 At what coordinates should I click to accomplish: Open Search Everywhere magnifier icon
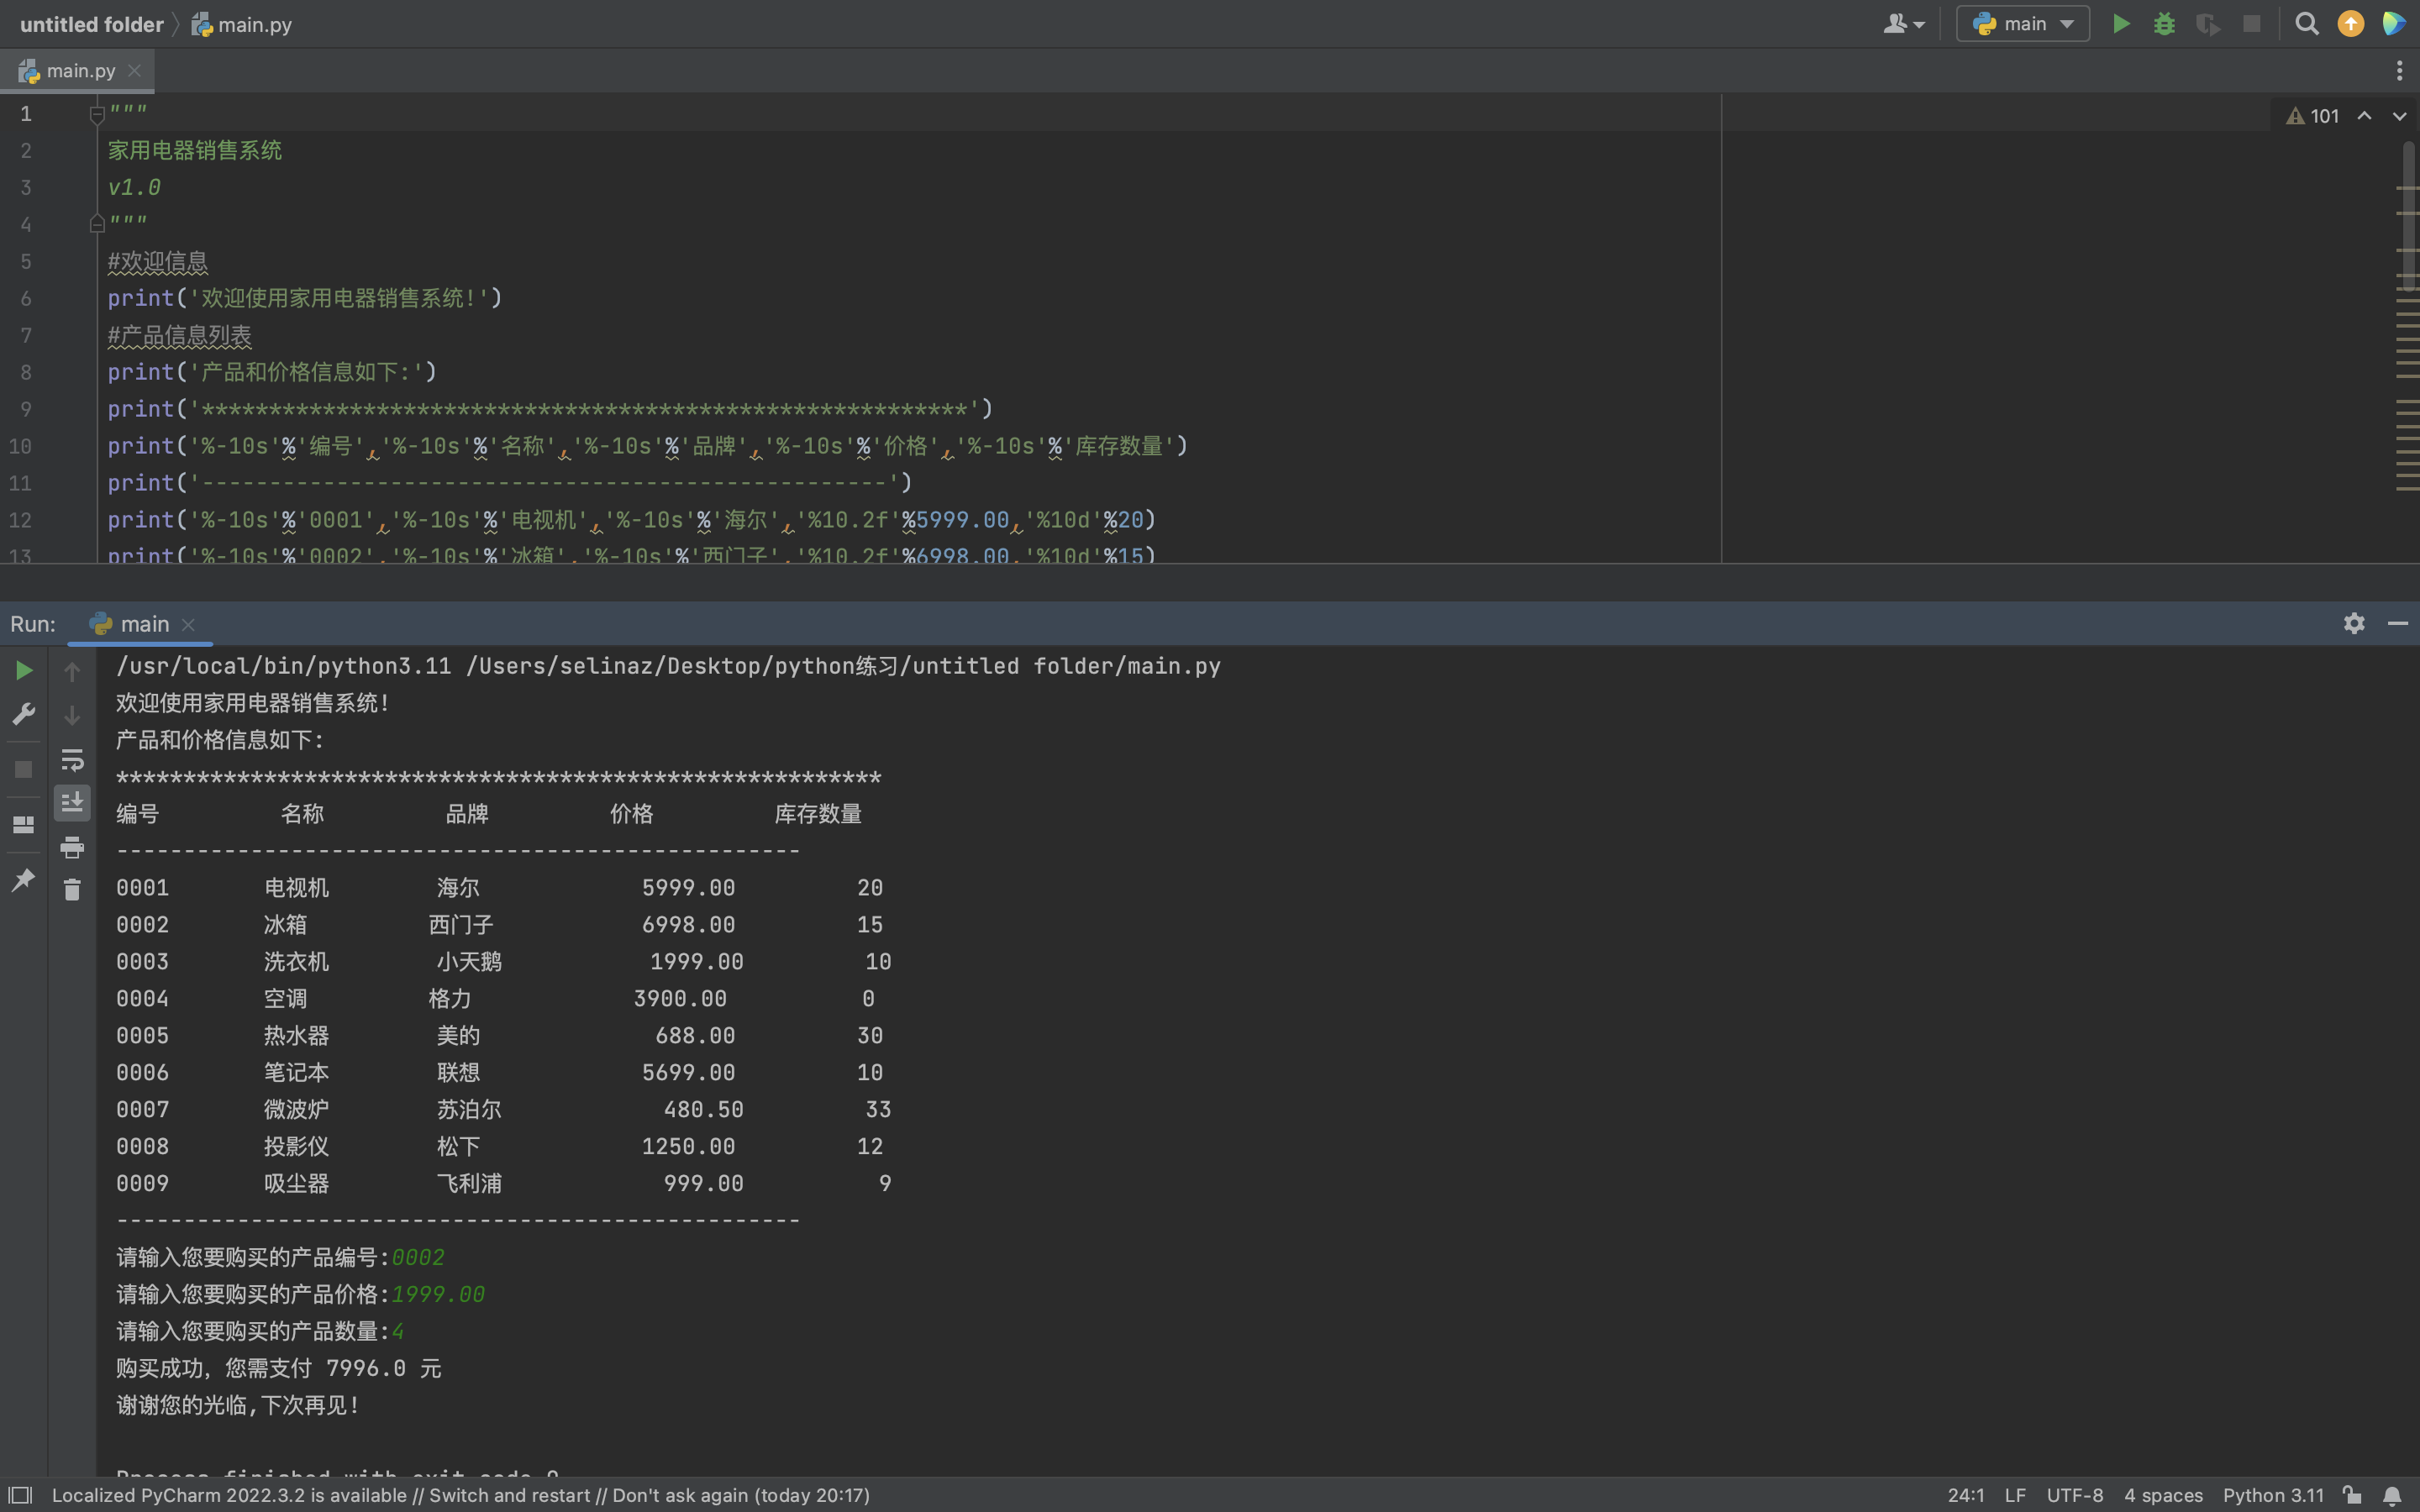pos(2306,24)
